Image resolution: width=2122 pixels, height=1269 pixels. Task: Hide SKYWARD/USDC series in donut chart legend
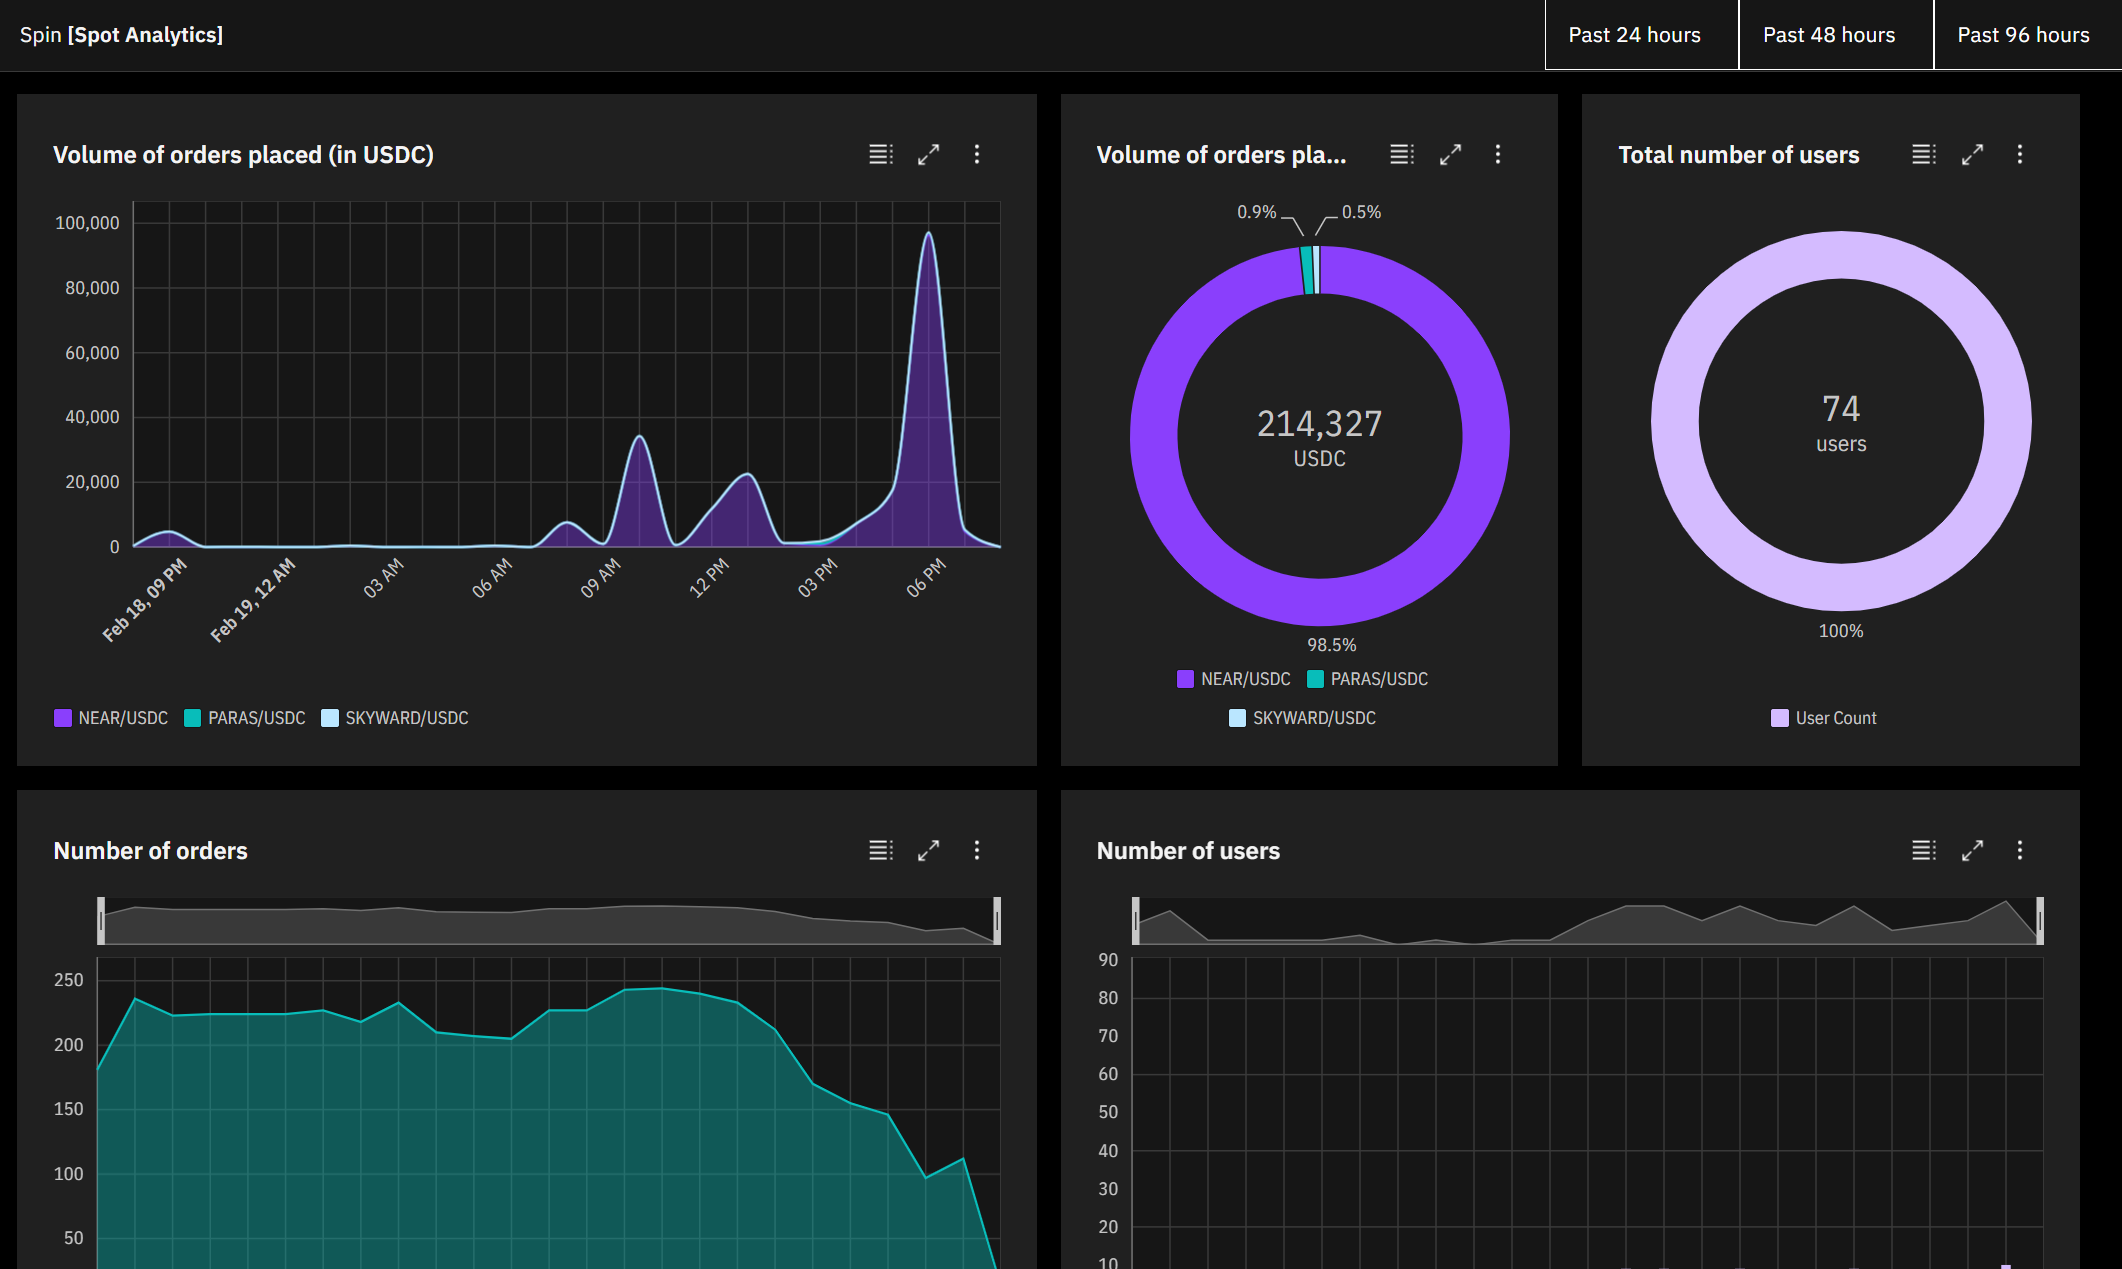click(x=1302, y=718)
